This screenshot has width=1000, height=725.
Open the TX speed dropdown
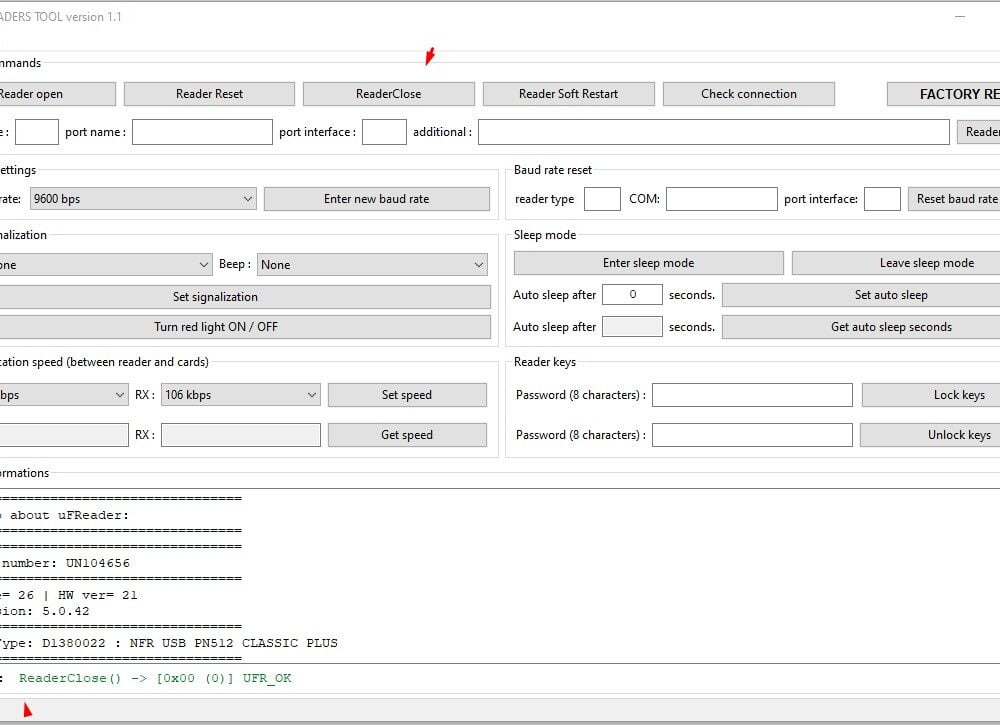63,395
